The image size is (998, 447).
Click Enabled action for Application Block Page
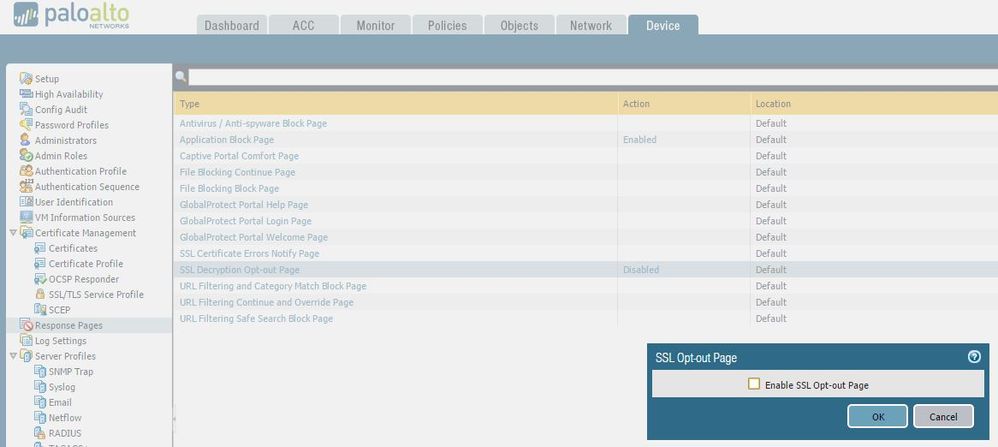640,139
